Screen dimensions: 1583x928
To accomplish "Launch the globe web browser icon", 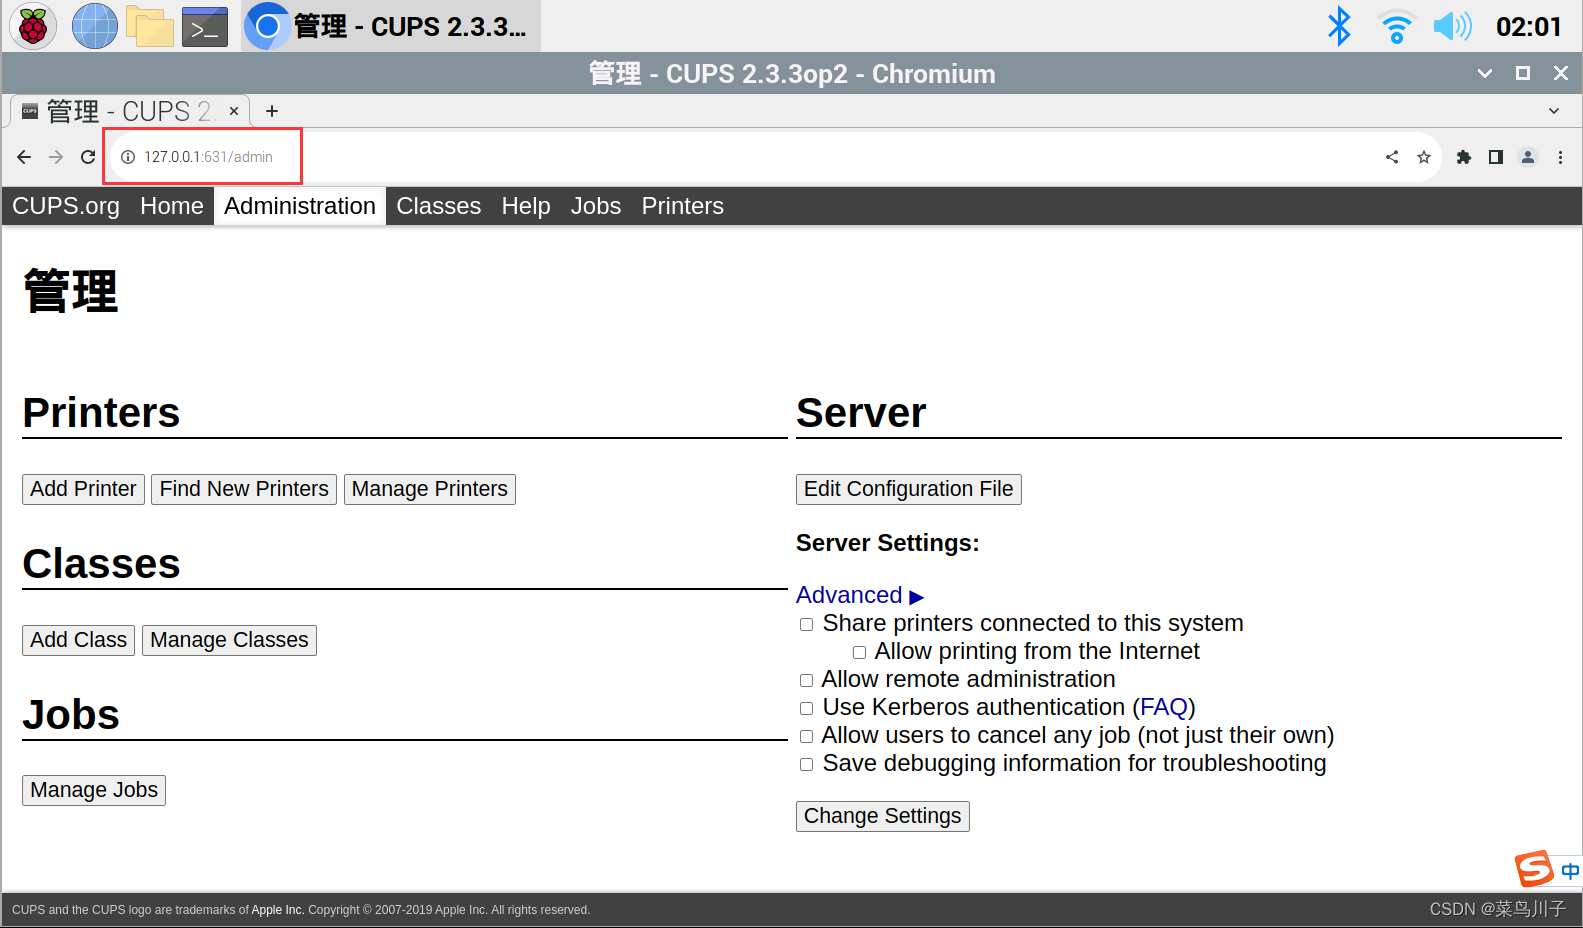I will (x=95, y=26).
